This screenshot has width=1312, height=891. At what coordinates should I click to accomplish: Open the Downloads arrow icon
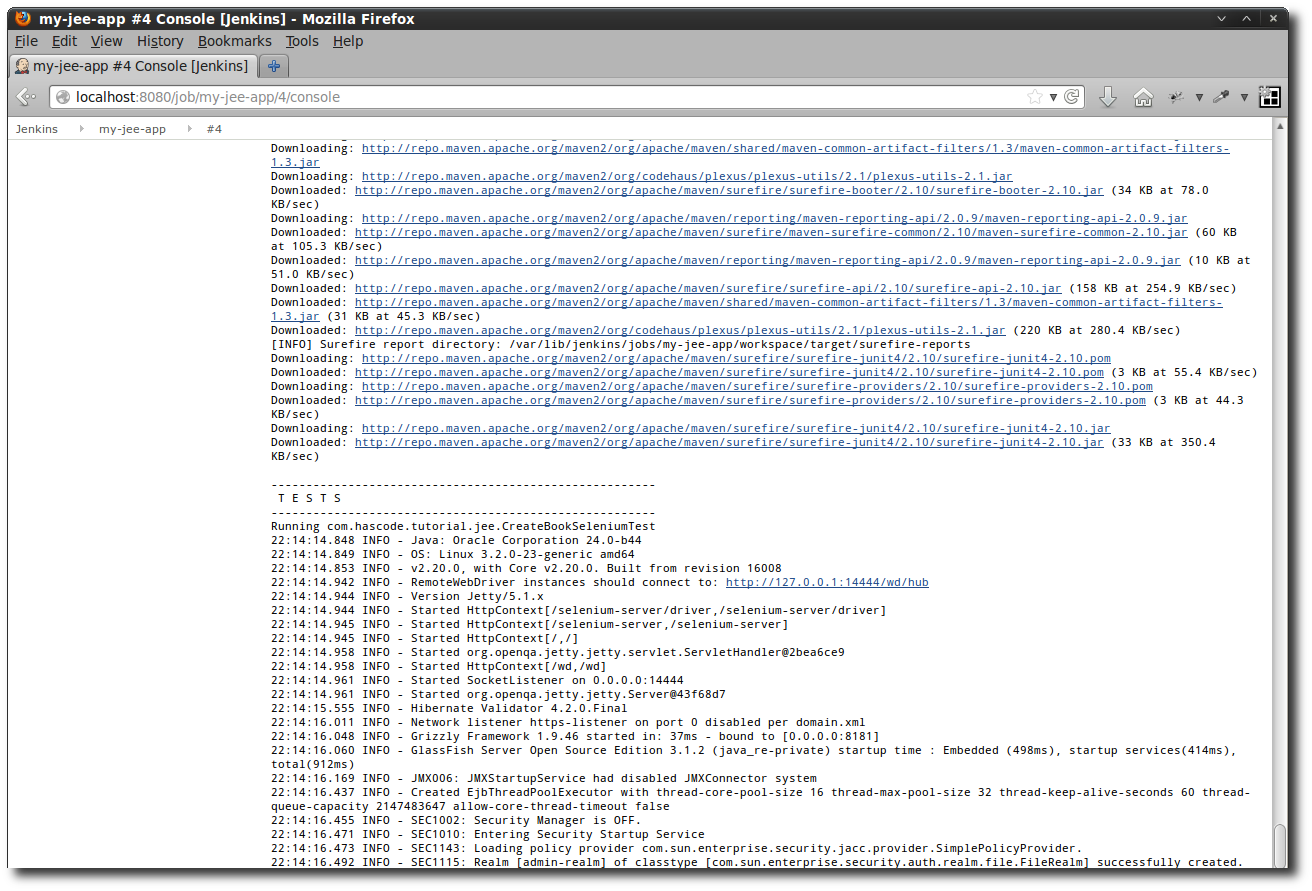coord(1107,97)
